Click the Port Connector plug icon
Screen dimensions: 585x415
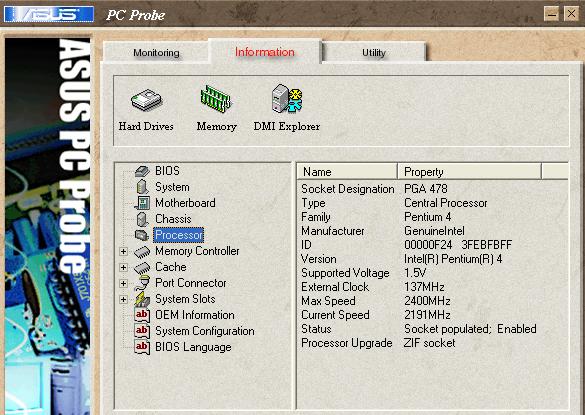point(142,283)
